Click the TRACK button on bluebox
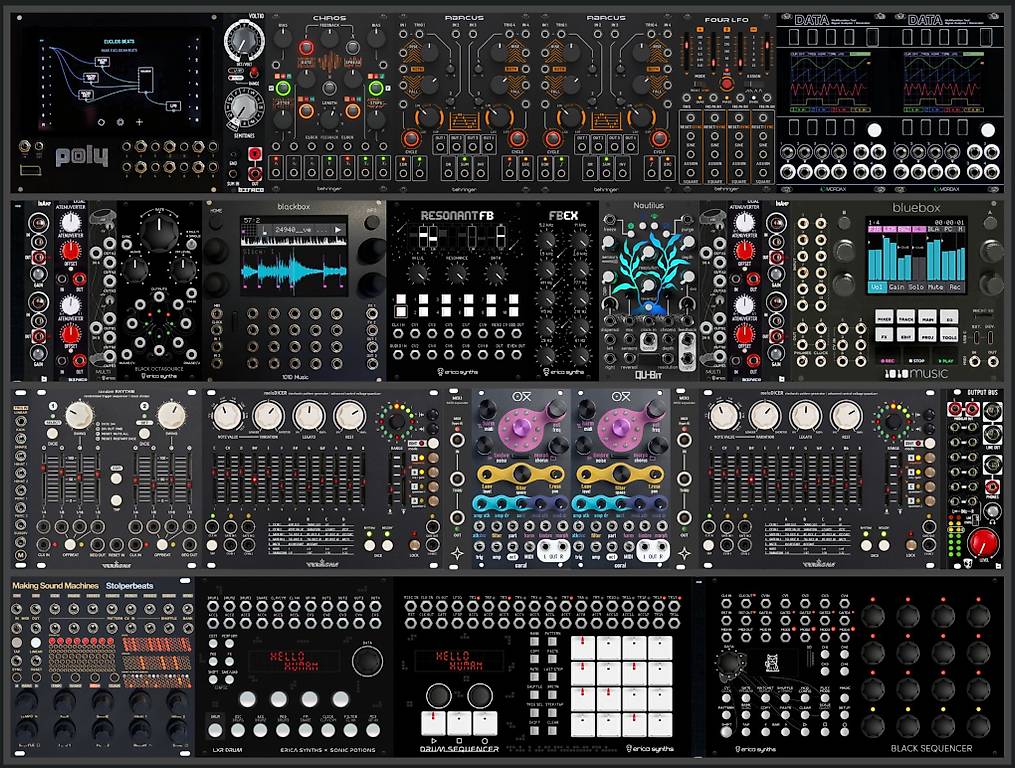 coord(906,318)
